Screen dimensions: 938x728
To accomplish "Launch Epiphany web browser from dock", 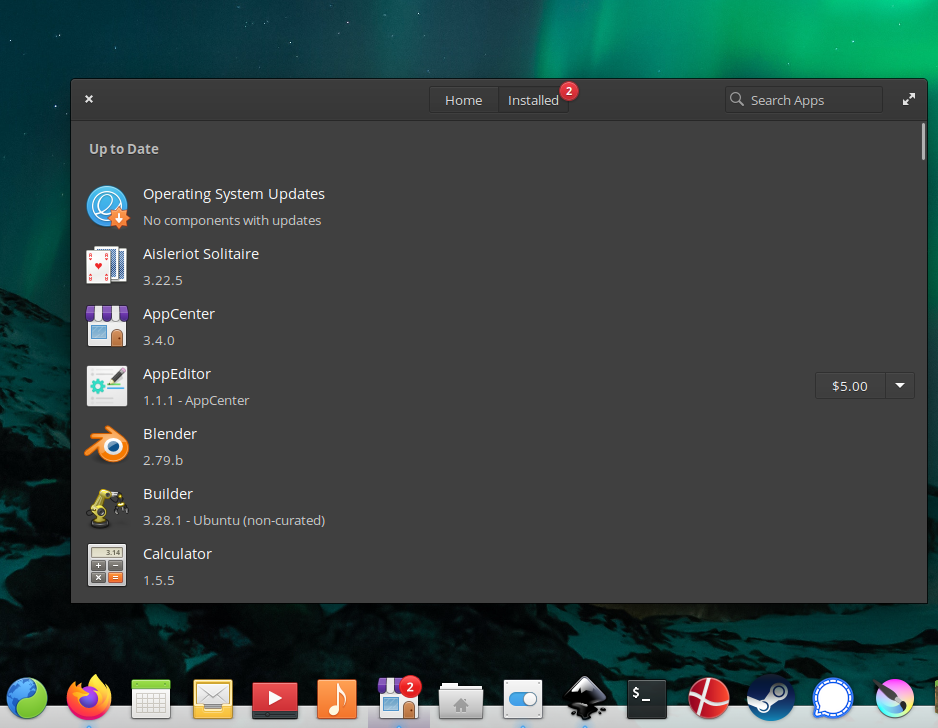I will pyautogui.click(x=26, y=698).
